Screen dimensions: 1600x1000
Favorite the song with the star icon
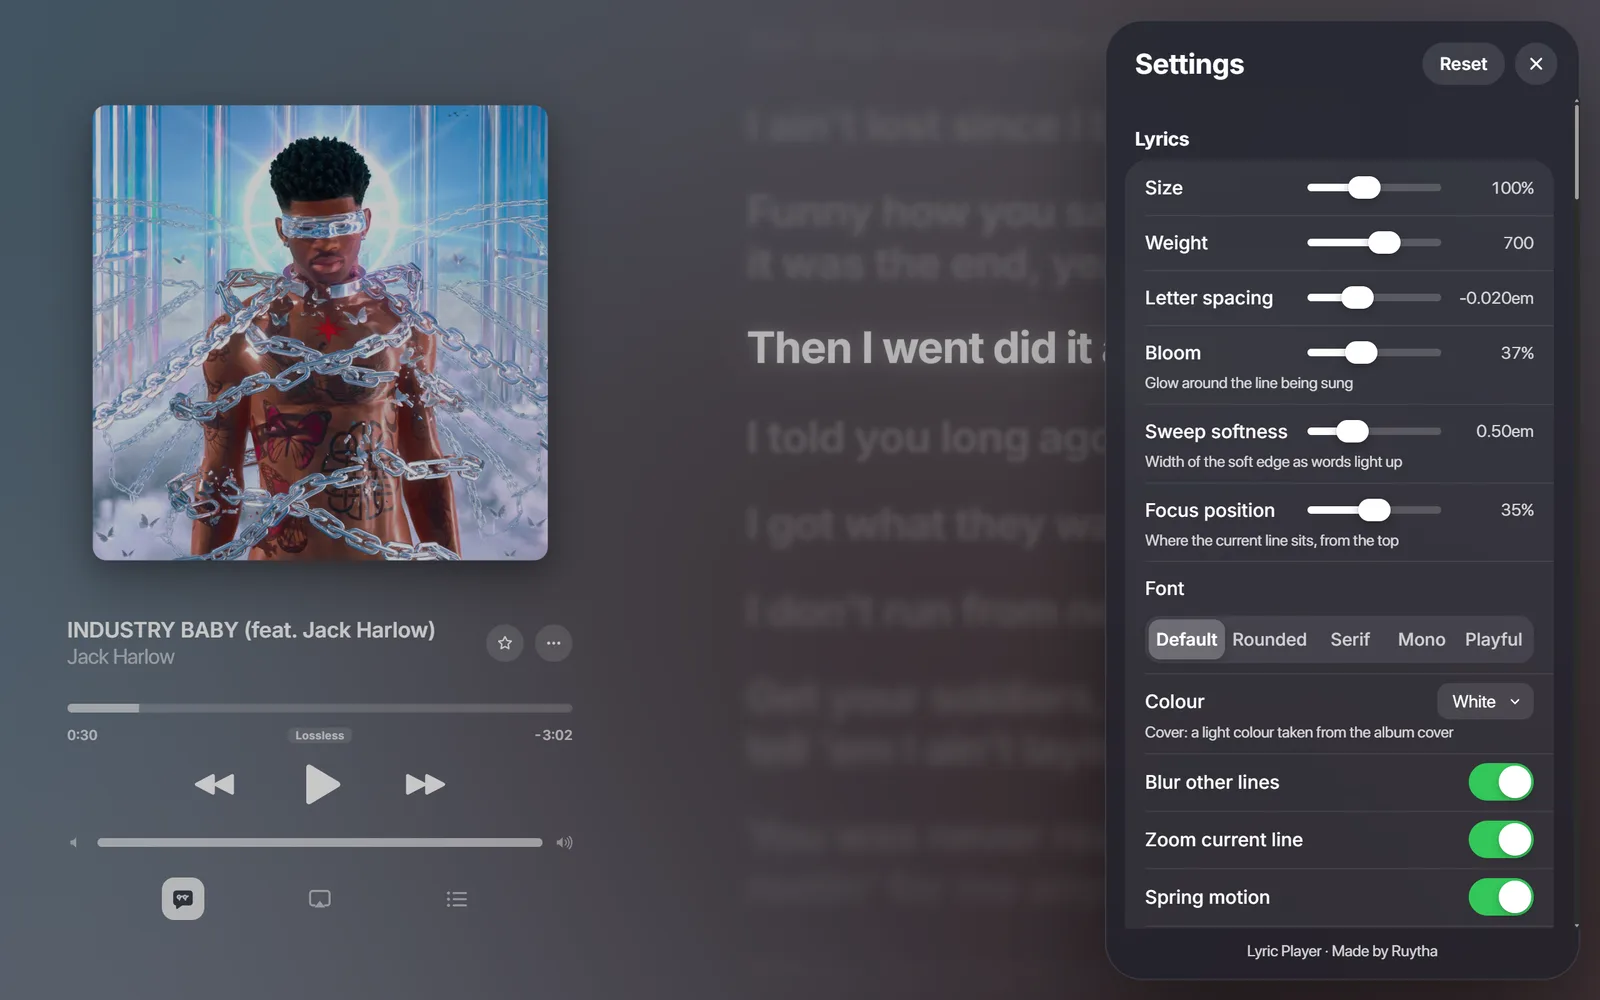pyautogui.click(x=505, y=643)
